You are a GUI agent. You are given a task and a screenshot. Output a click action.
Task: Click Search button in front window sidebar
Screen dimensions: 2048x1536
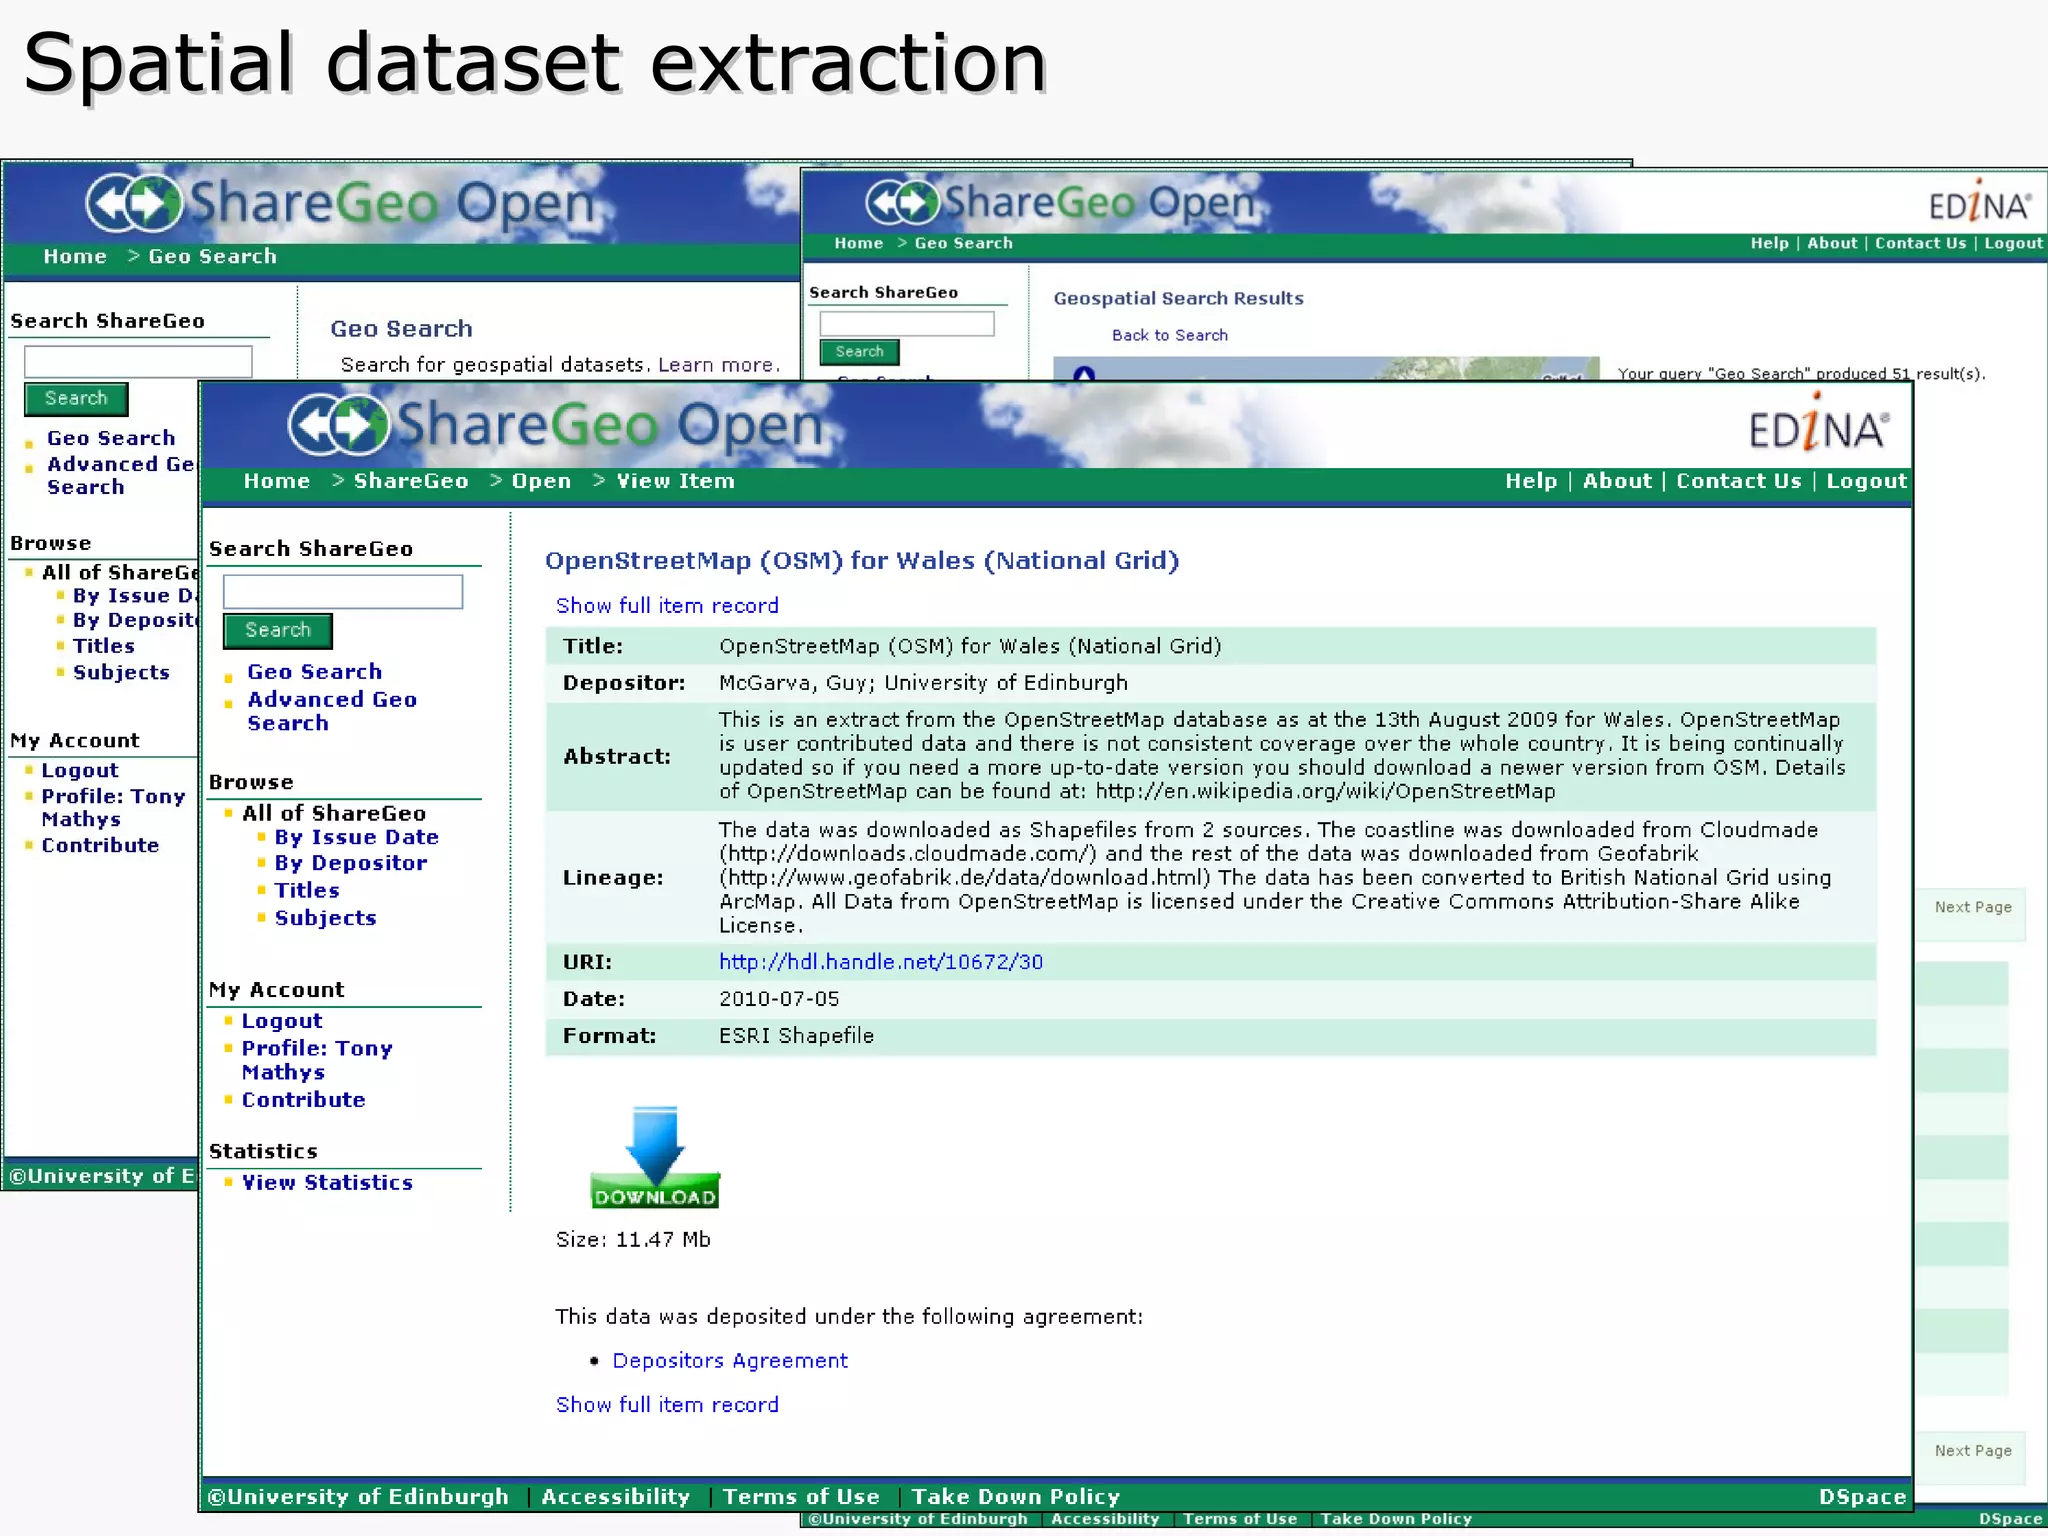[x=278, y=630]
